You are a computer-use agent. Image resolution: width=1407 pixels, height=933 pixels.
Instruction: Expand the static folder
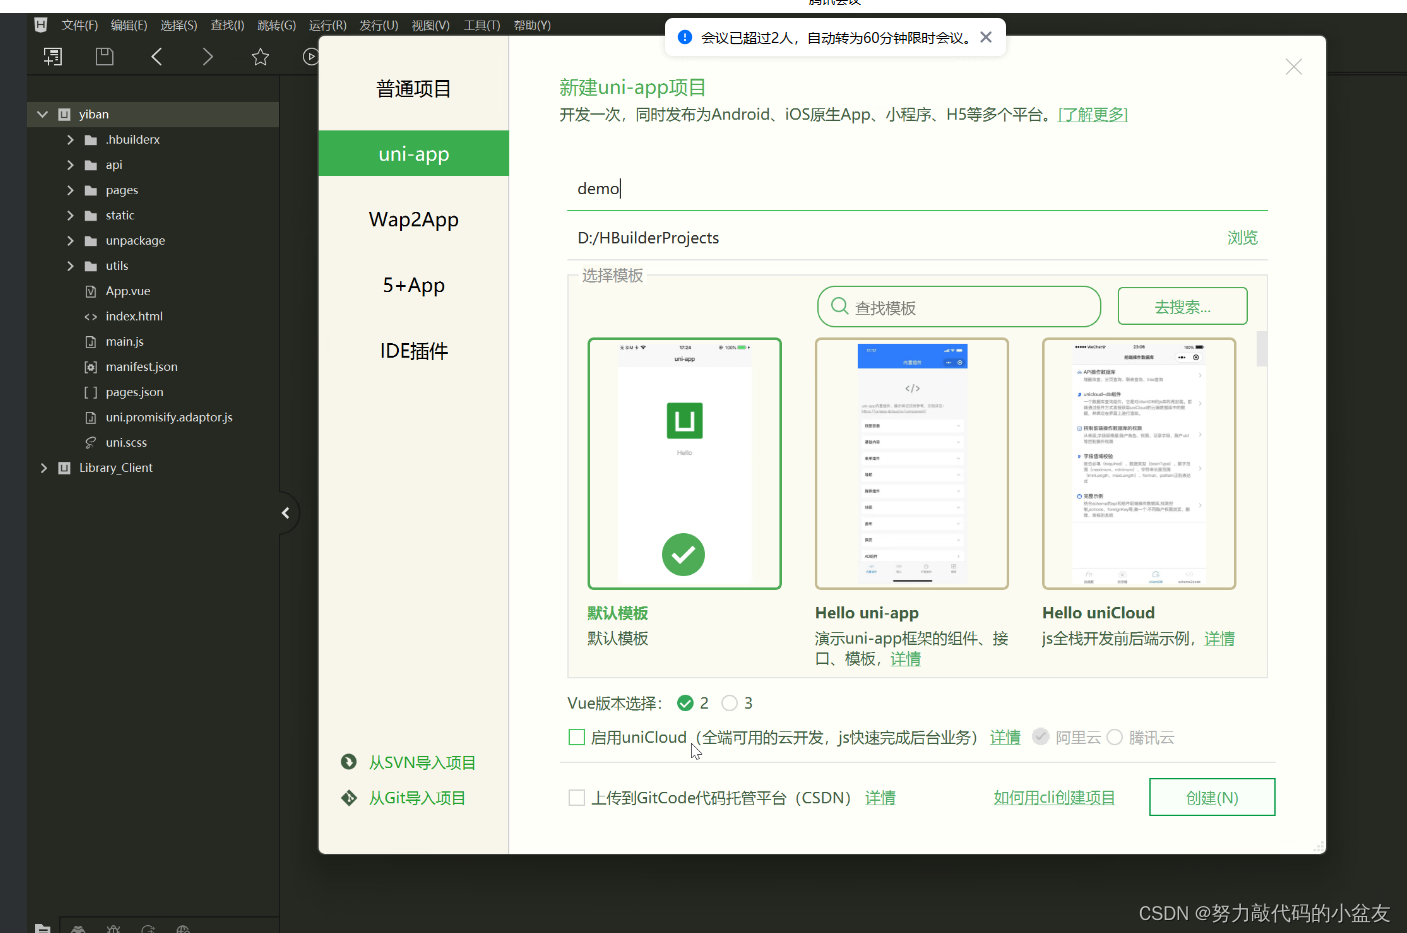pos(70,215)
